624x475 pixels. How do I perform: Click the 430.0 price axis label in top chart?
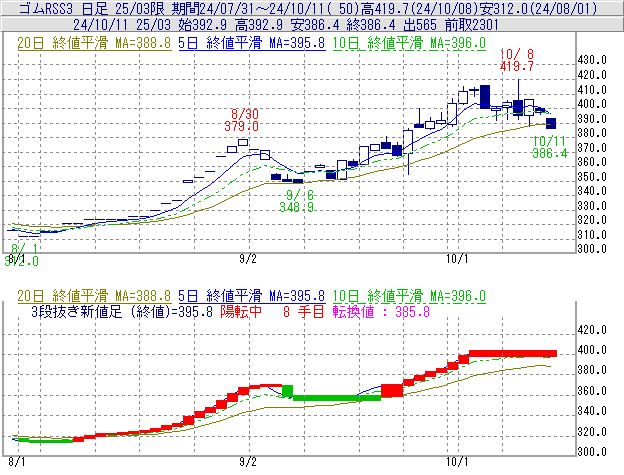[592, 60]
